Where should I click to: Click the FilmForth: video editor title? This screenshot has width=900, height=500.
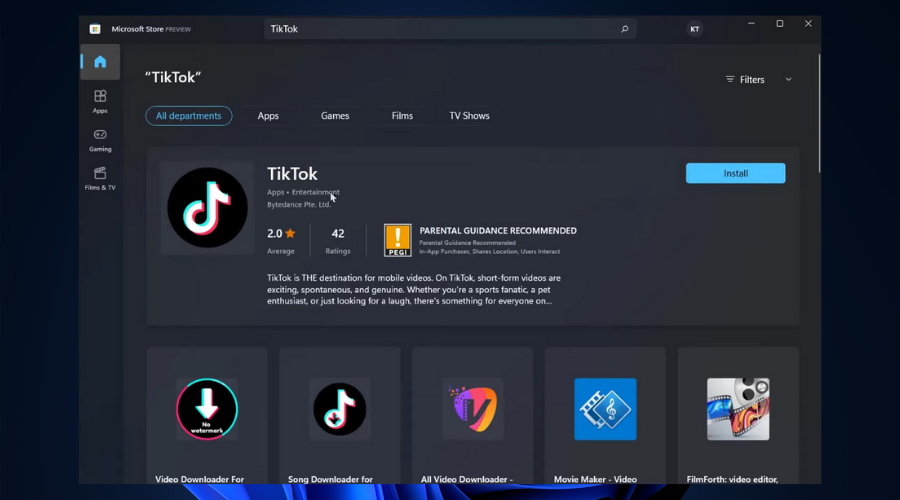point(732,479)
